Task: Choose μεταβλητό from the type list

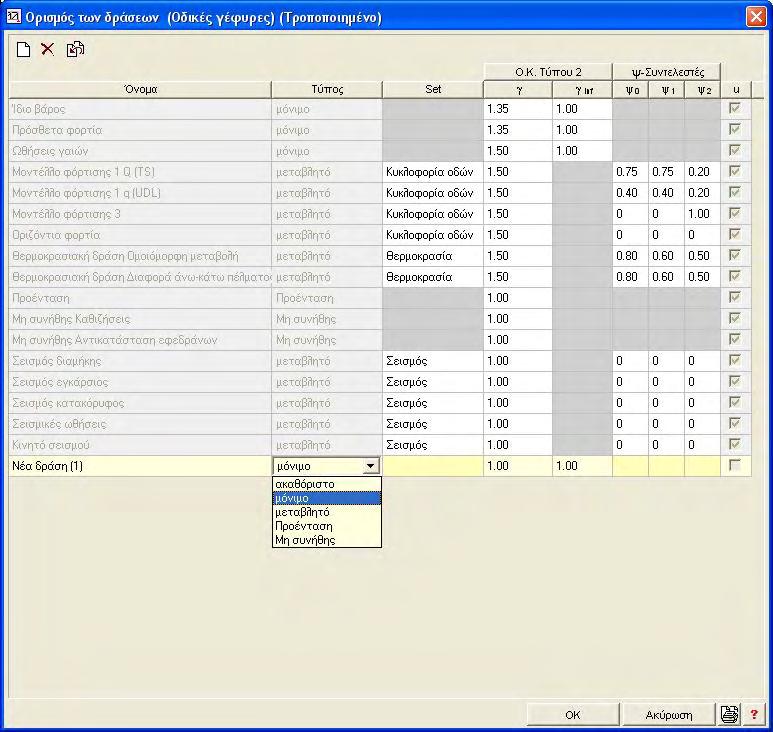Action: (x=327, y=512)
